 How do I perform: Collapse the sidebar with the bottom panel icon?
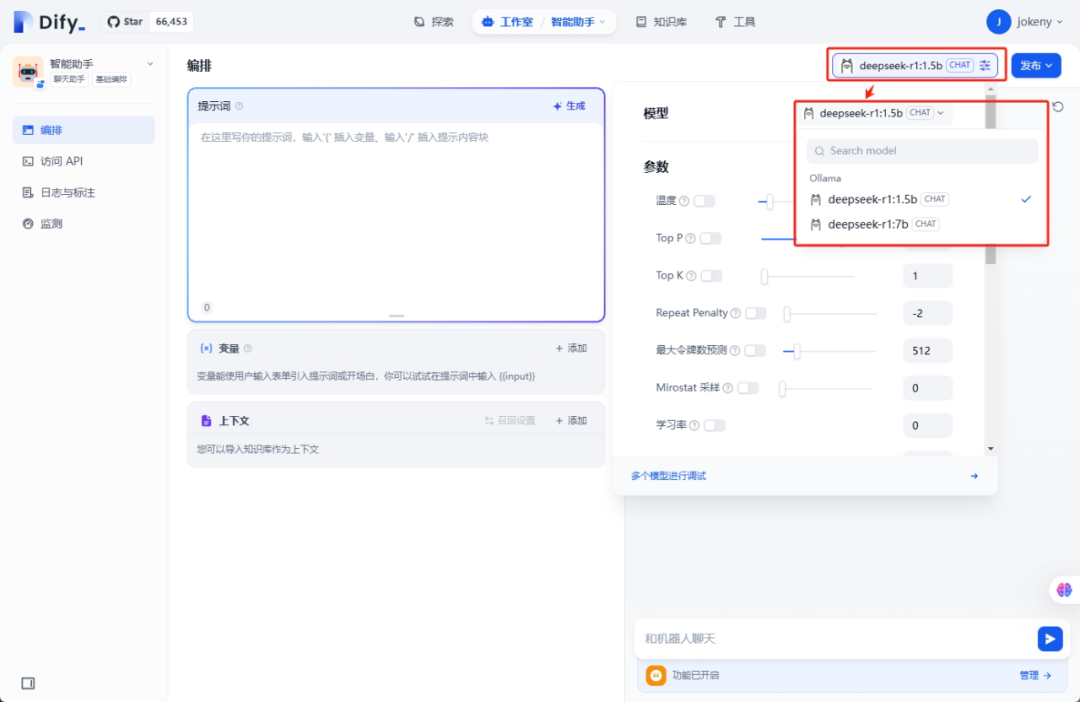[x=28, y=683]
